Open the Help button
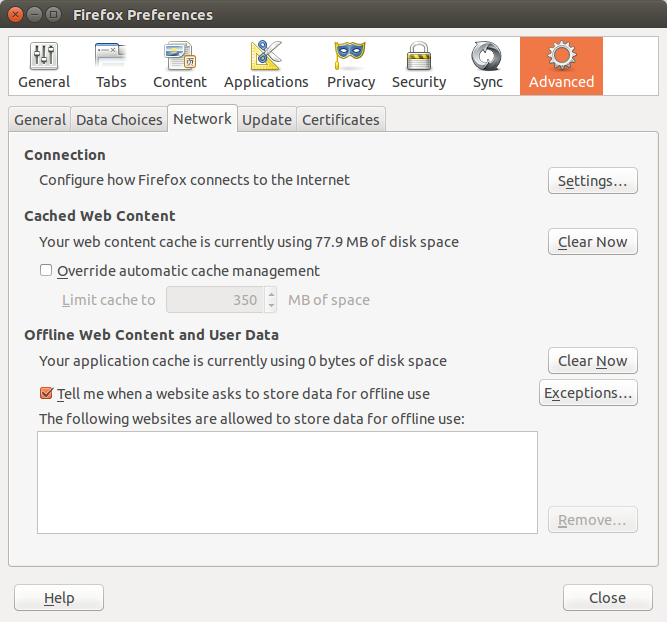Screen dimensions: 667x622 (x=59, y=598)
